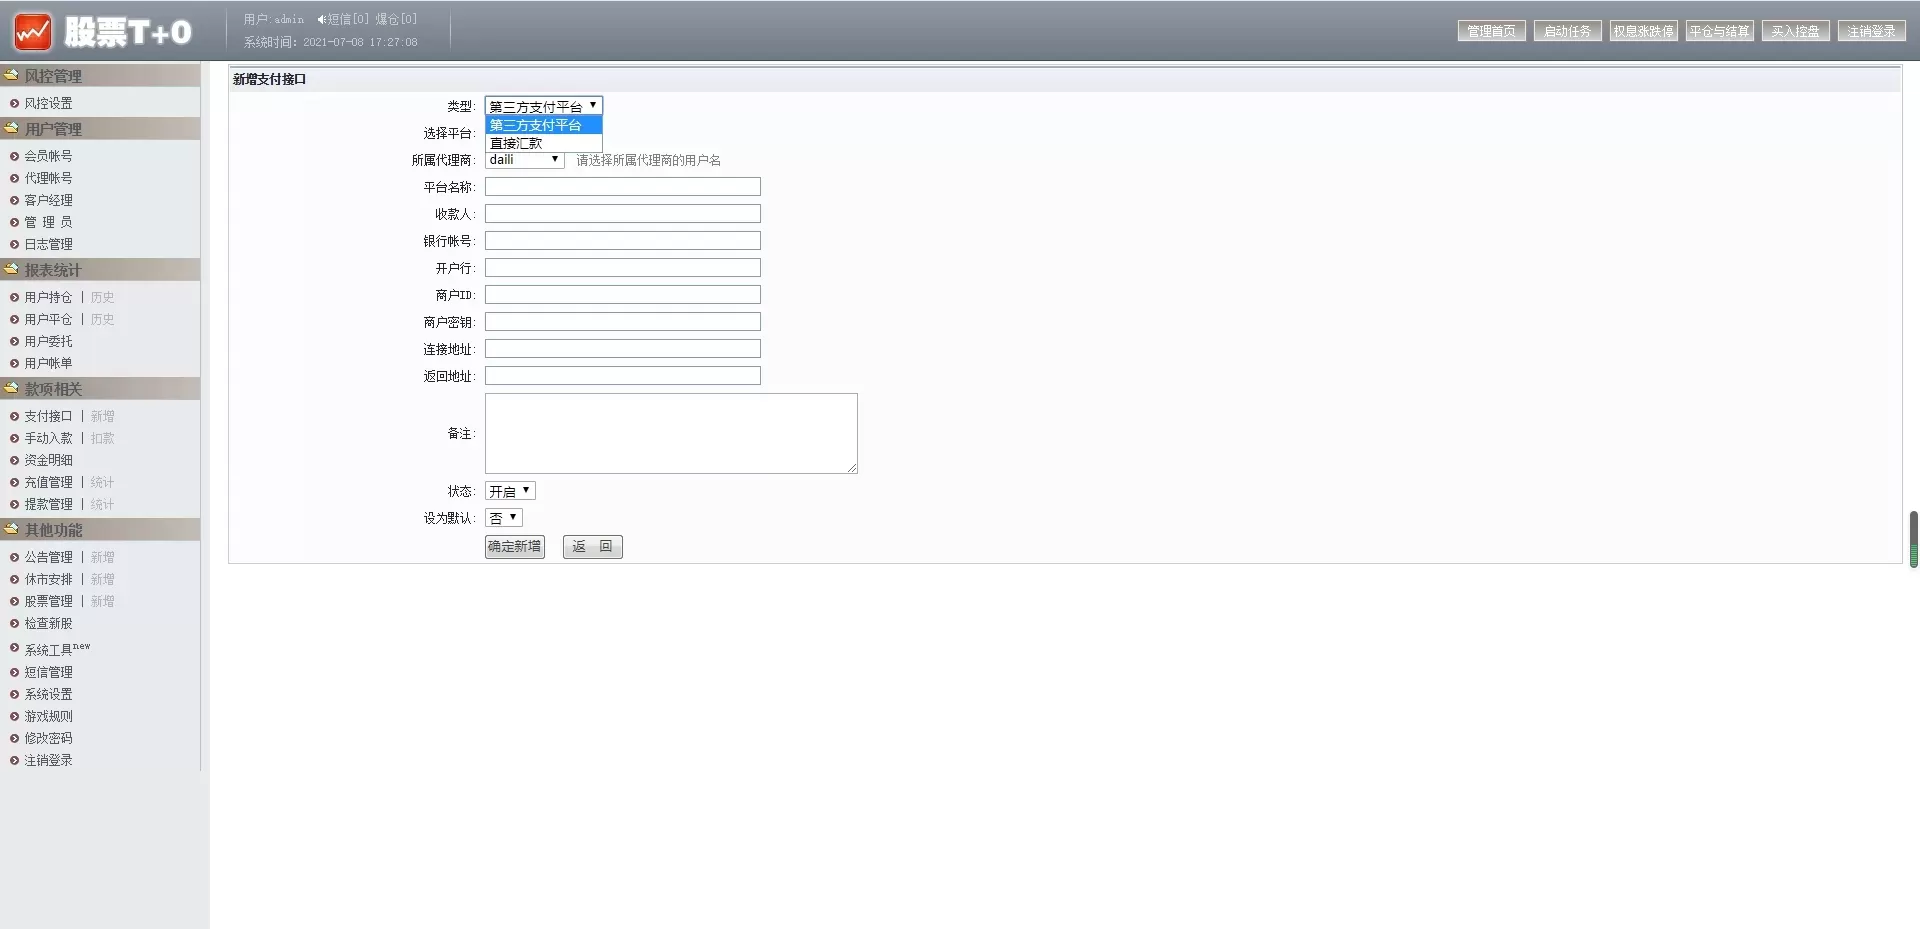Open the 设为默认 dropdown set to 否
Viewport: 1920px width, 929px height.
503,518
